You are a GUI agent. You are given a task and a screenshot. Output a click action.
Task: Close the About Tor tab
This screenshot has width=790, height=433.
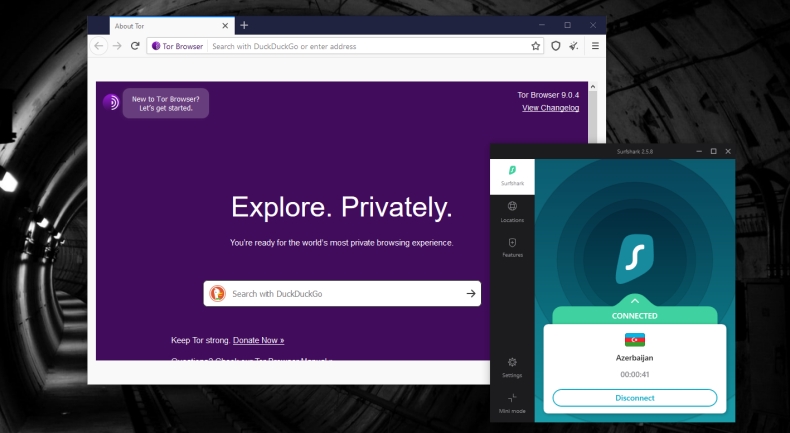225,25
